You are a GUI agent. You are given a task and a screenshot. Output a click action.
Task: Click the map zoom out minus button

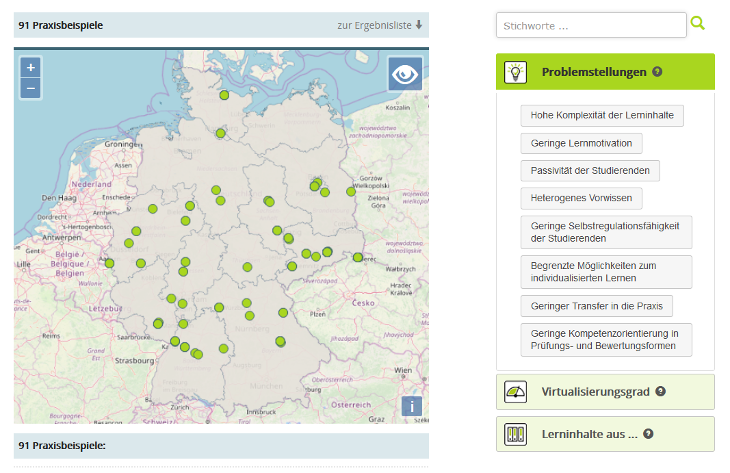(x=31, y=88)
